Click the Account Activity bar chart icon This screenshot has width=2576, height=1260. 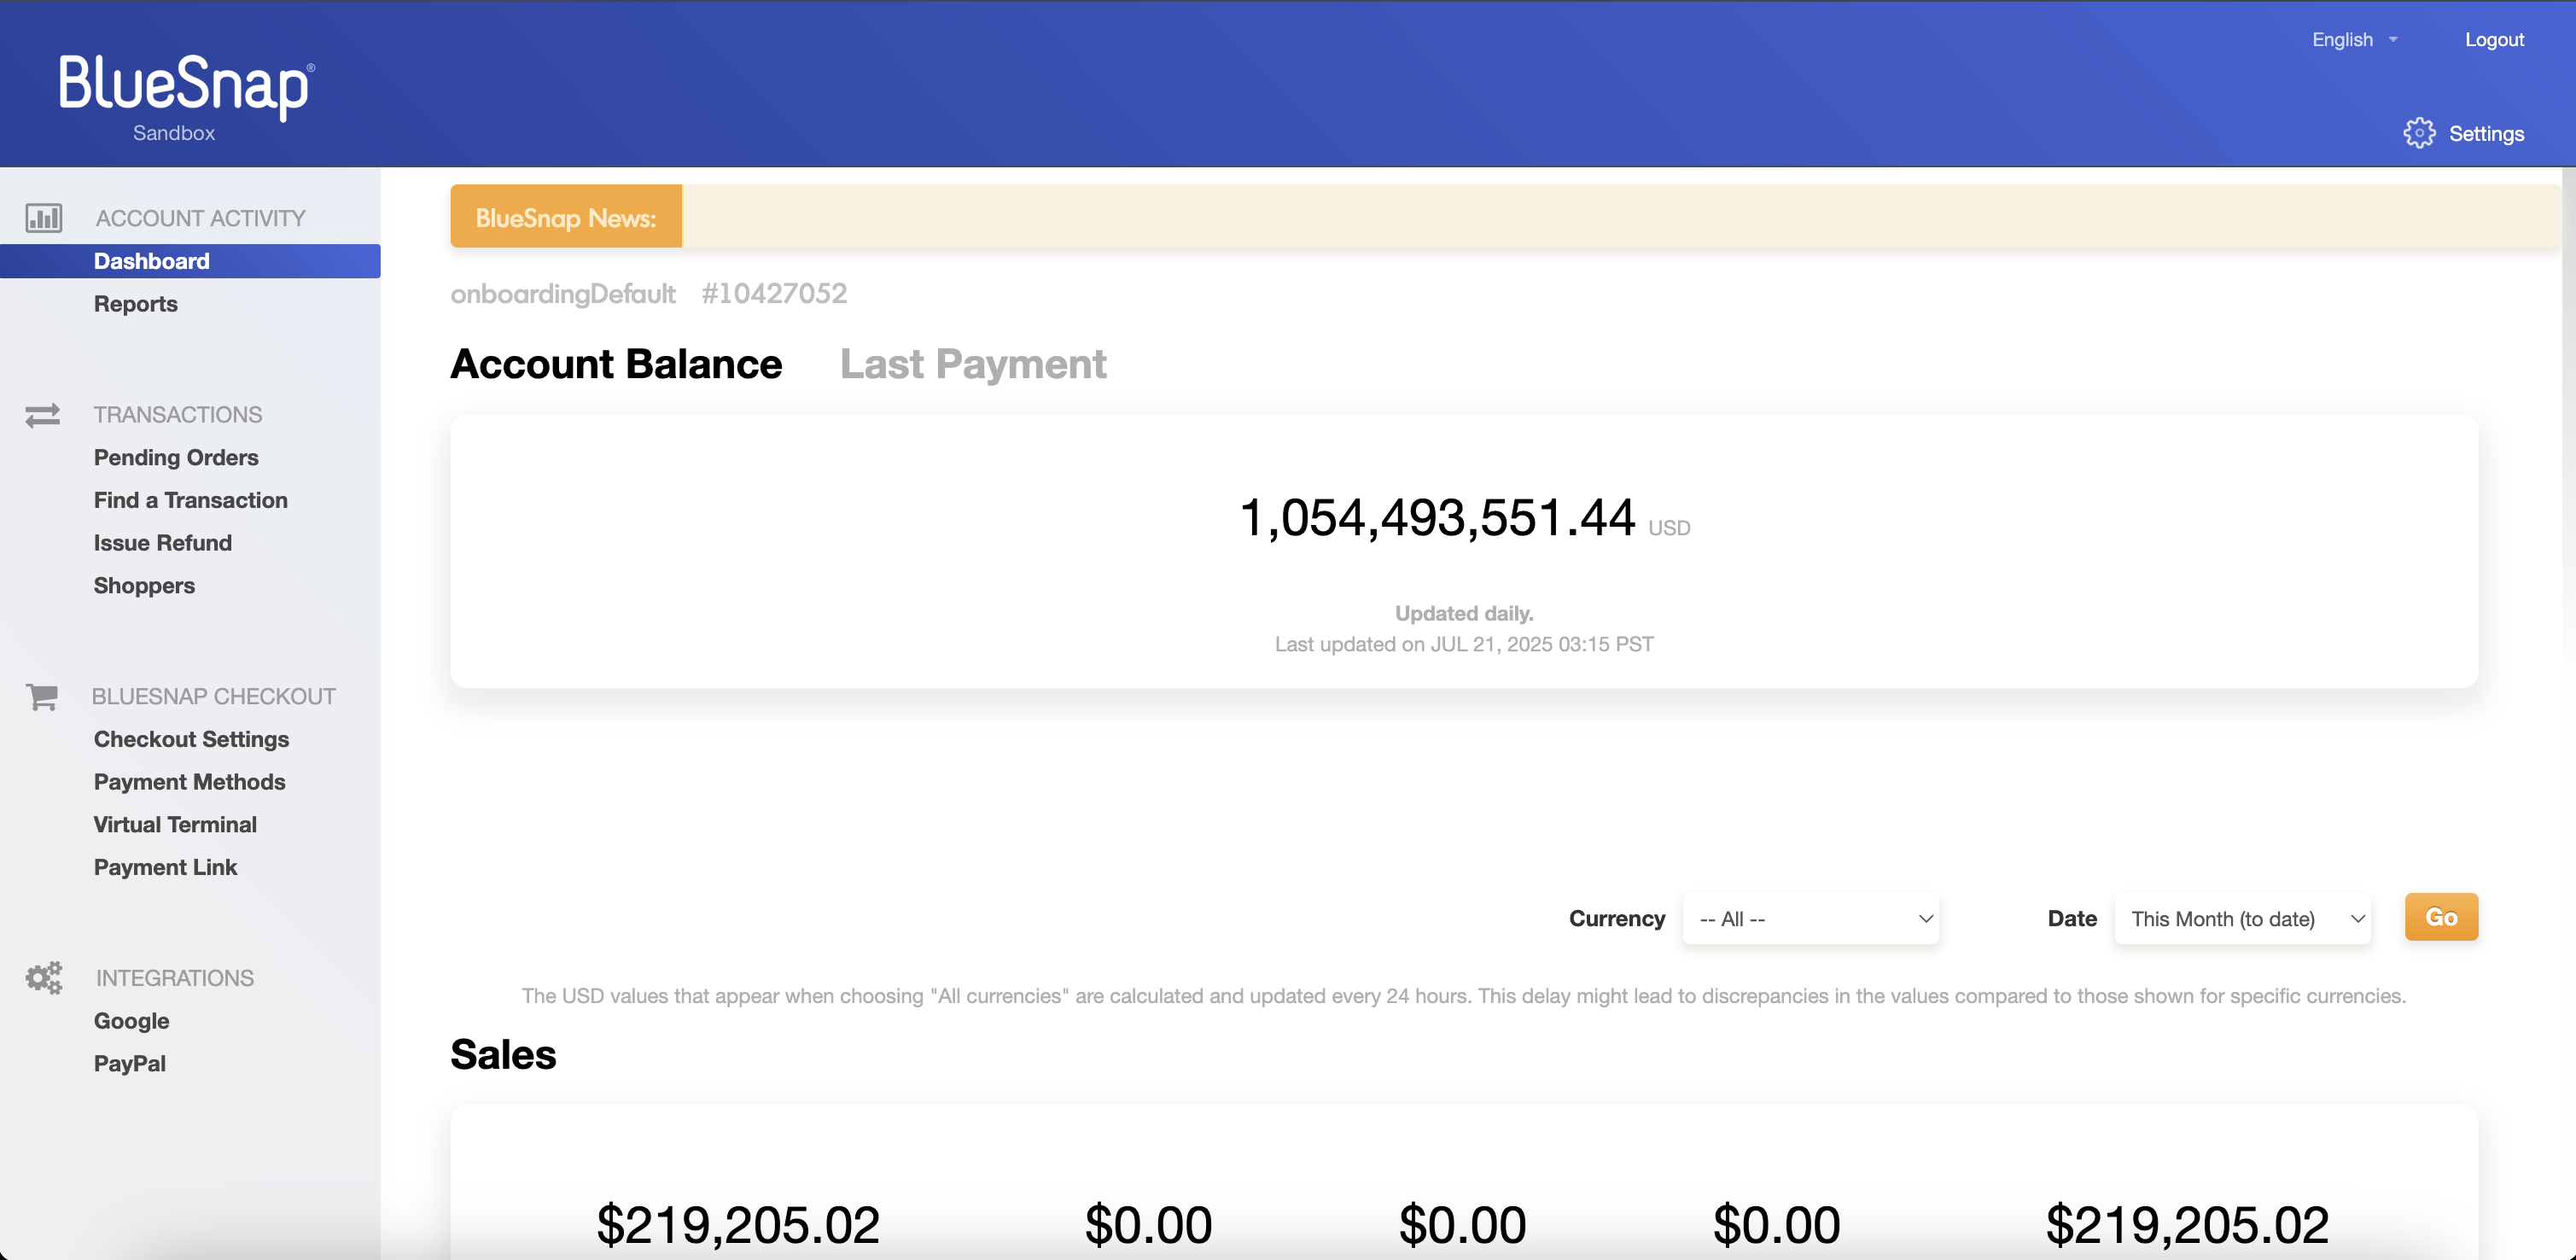[x=44, y=218]
